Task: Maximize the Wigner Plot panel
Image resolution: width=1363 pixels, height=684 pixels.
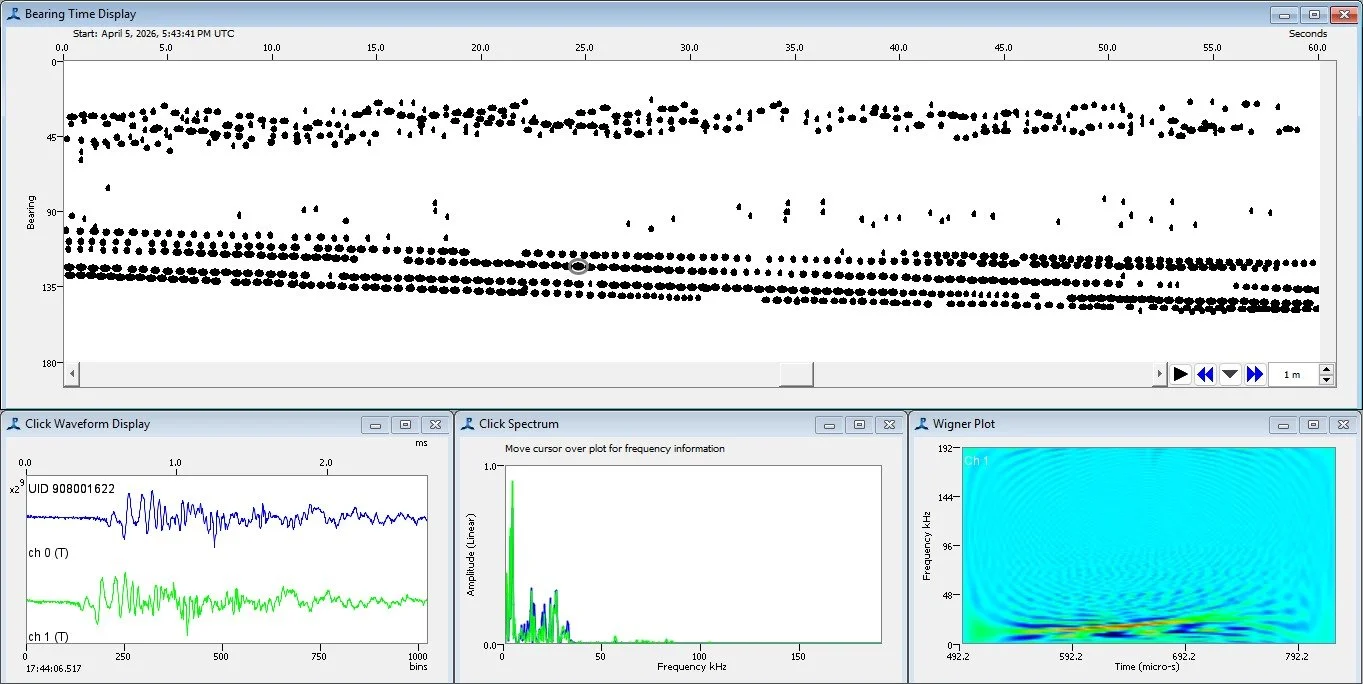Action: (x=1314, y=424)
